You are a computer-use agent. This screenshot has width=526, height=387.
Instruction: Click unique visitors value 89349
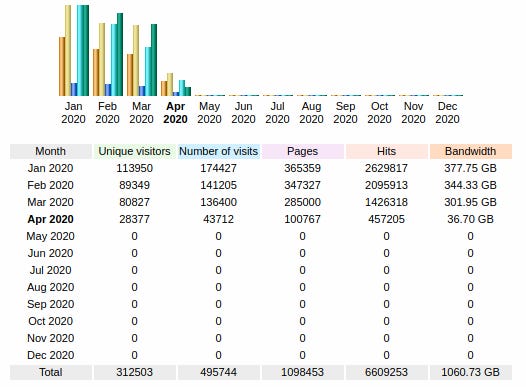[135, 185]
